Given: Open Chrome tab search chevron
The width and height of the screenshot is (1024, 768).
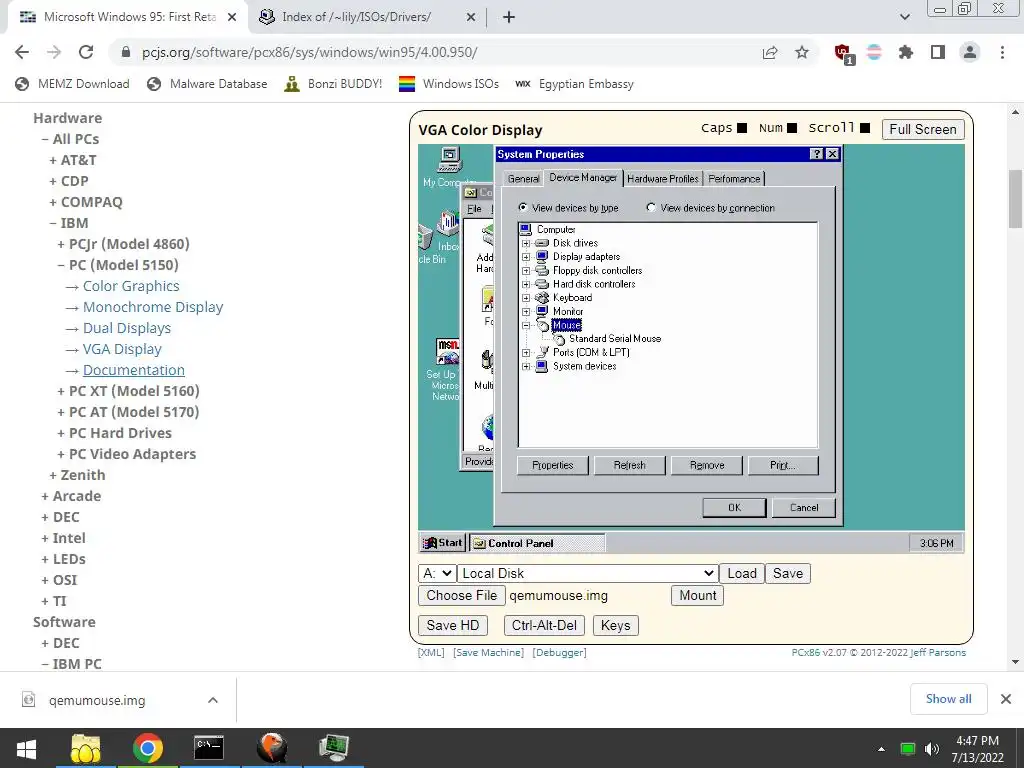Looking at the screenshot, I should (x=904, y=17).
